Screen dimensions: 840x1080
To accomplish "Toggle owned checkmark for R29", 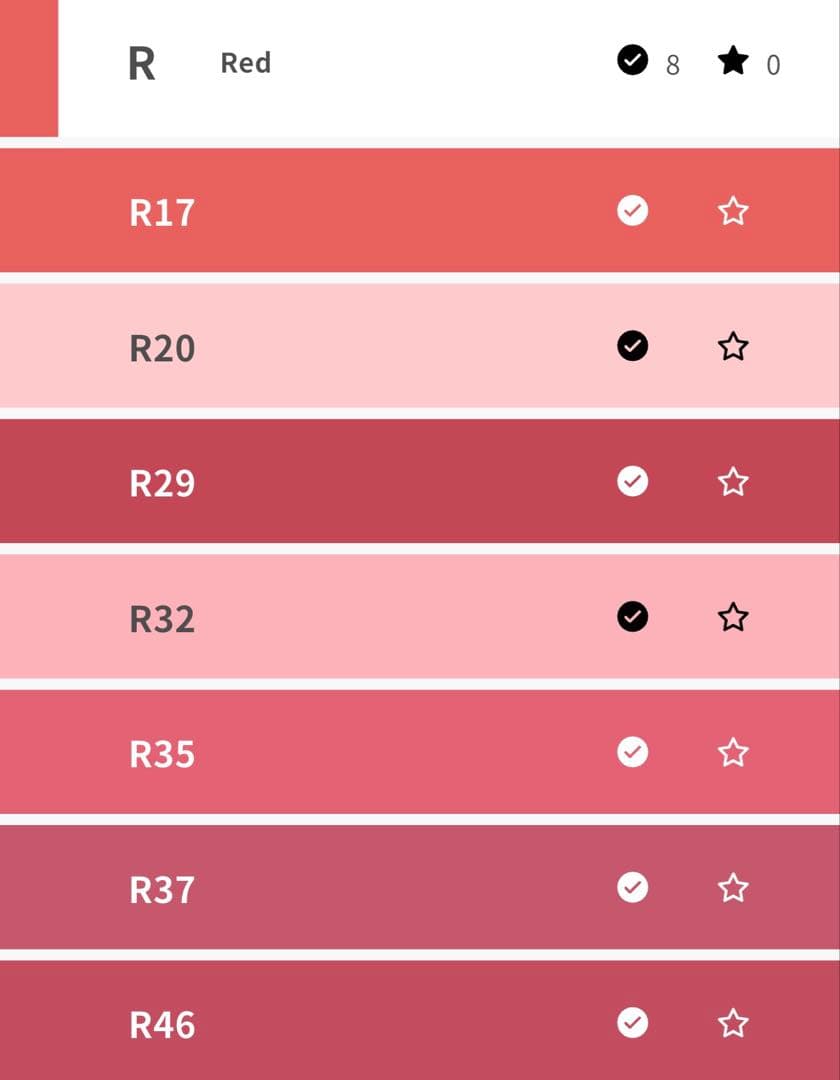I will click(632, 481).
